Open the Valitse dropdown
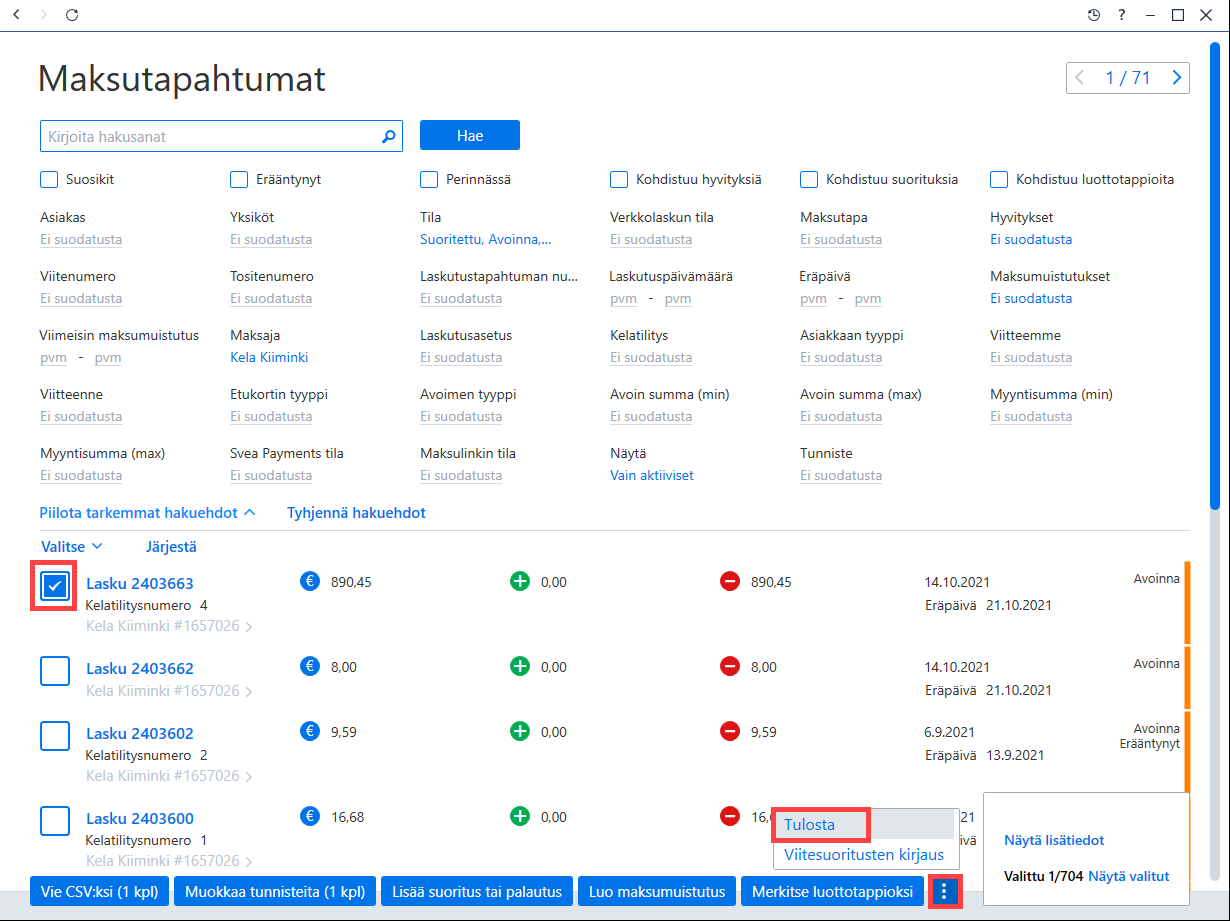The width and height of the screenshot is (1230, 921). [72, 546]
